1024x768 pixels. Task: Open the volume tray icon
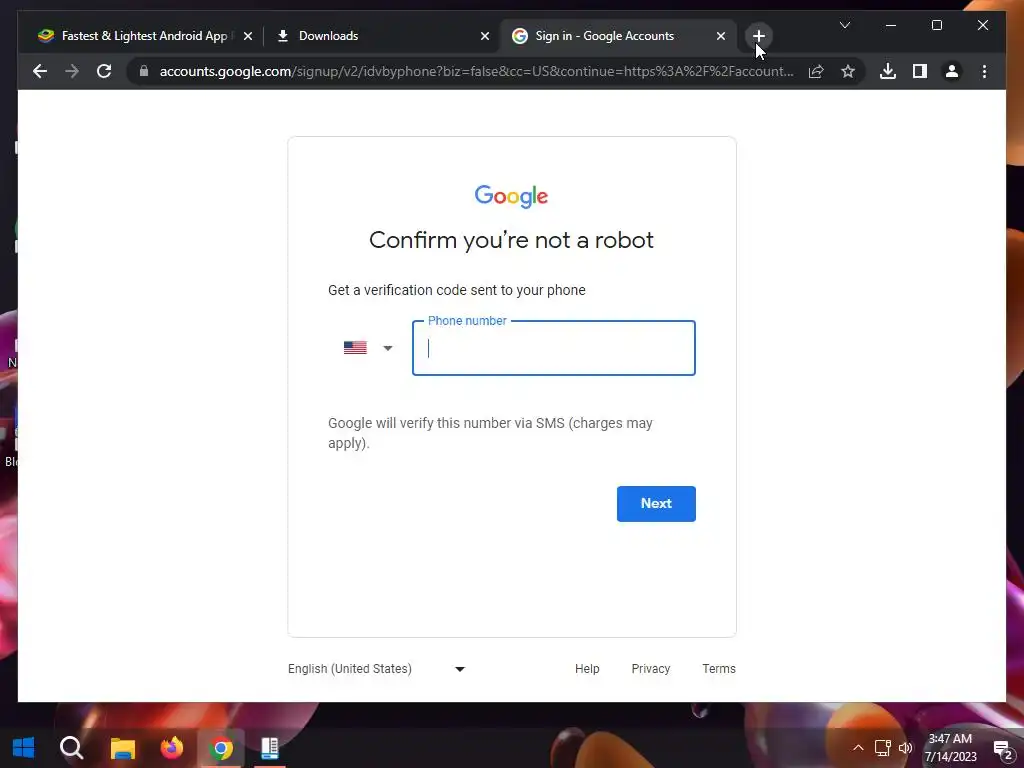click(x=905, y=748)
